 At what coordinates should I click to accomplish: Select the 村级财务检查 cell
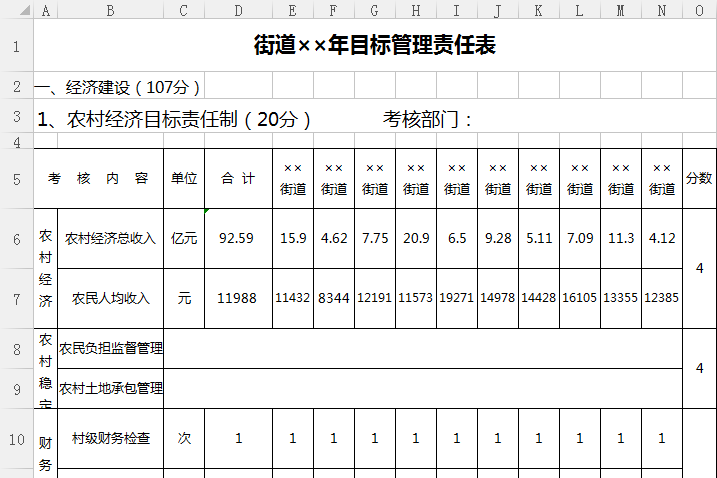110,438
